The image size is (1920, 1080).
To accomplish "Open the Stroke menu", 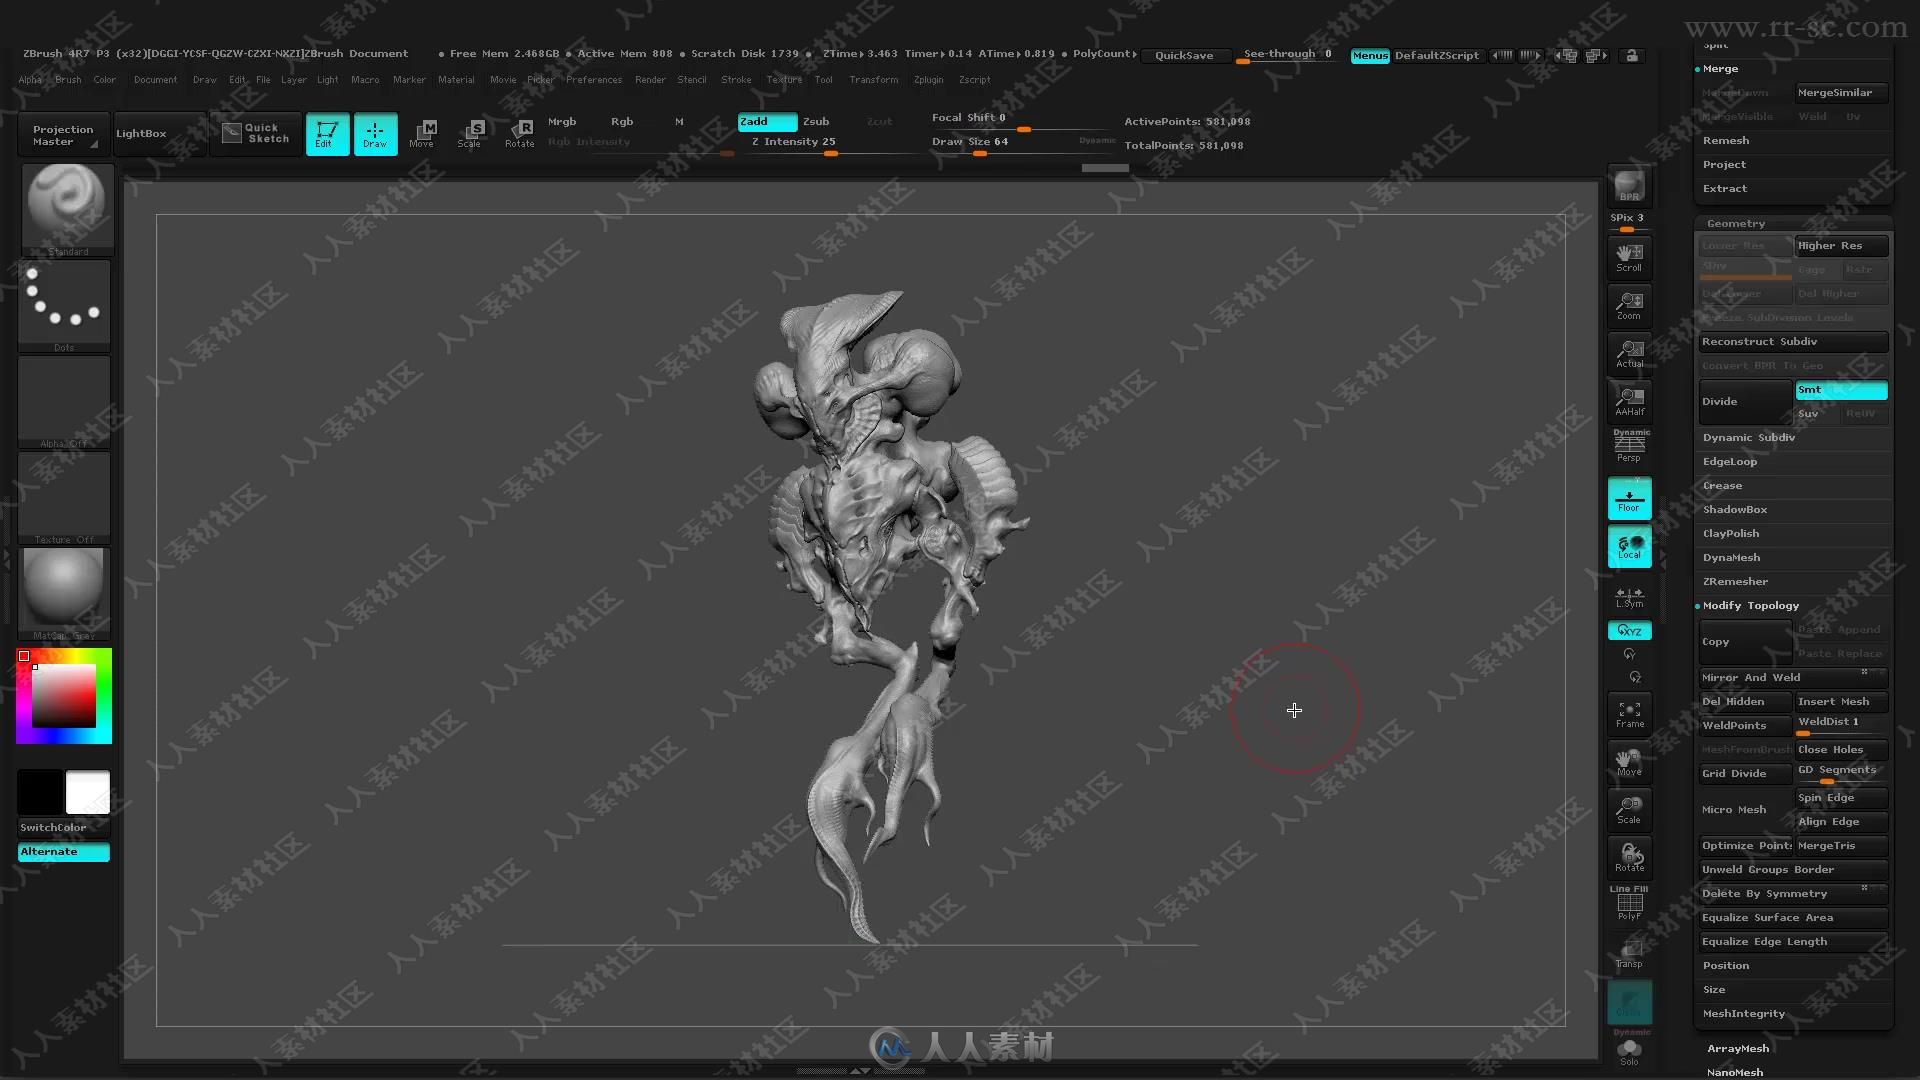I will tap(735, 79).
